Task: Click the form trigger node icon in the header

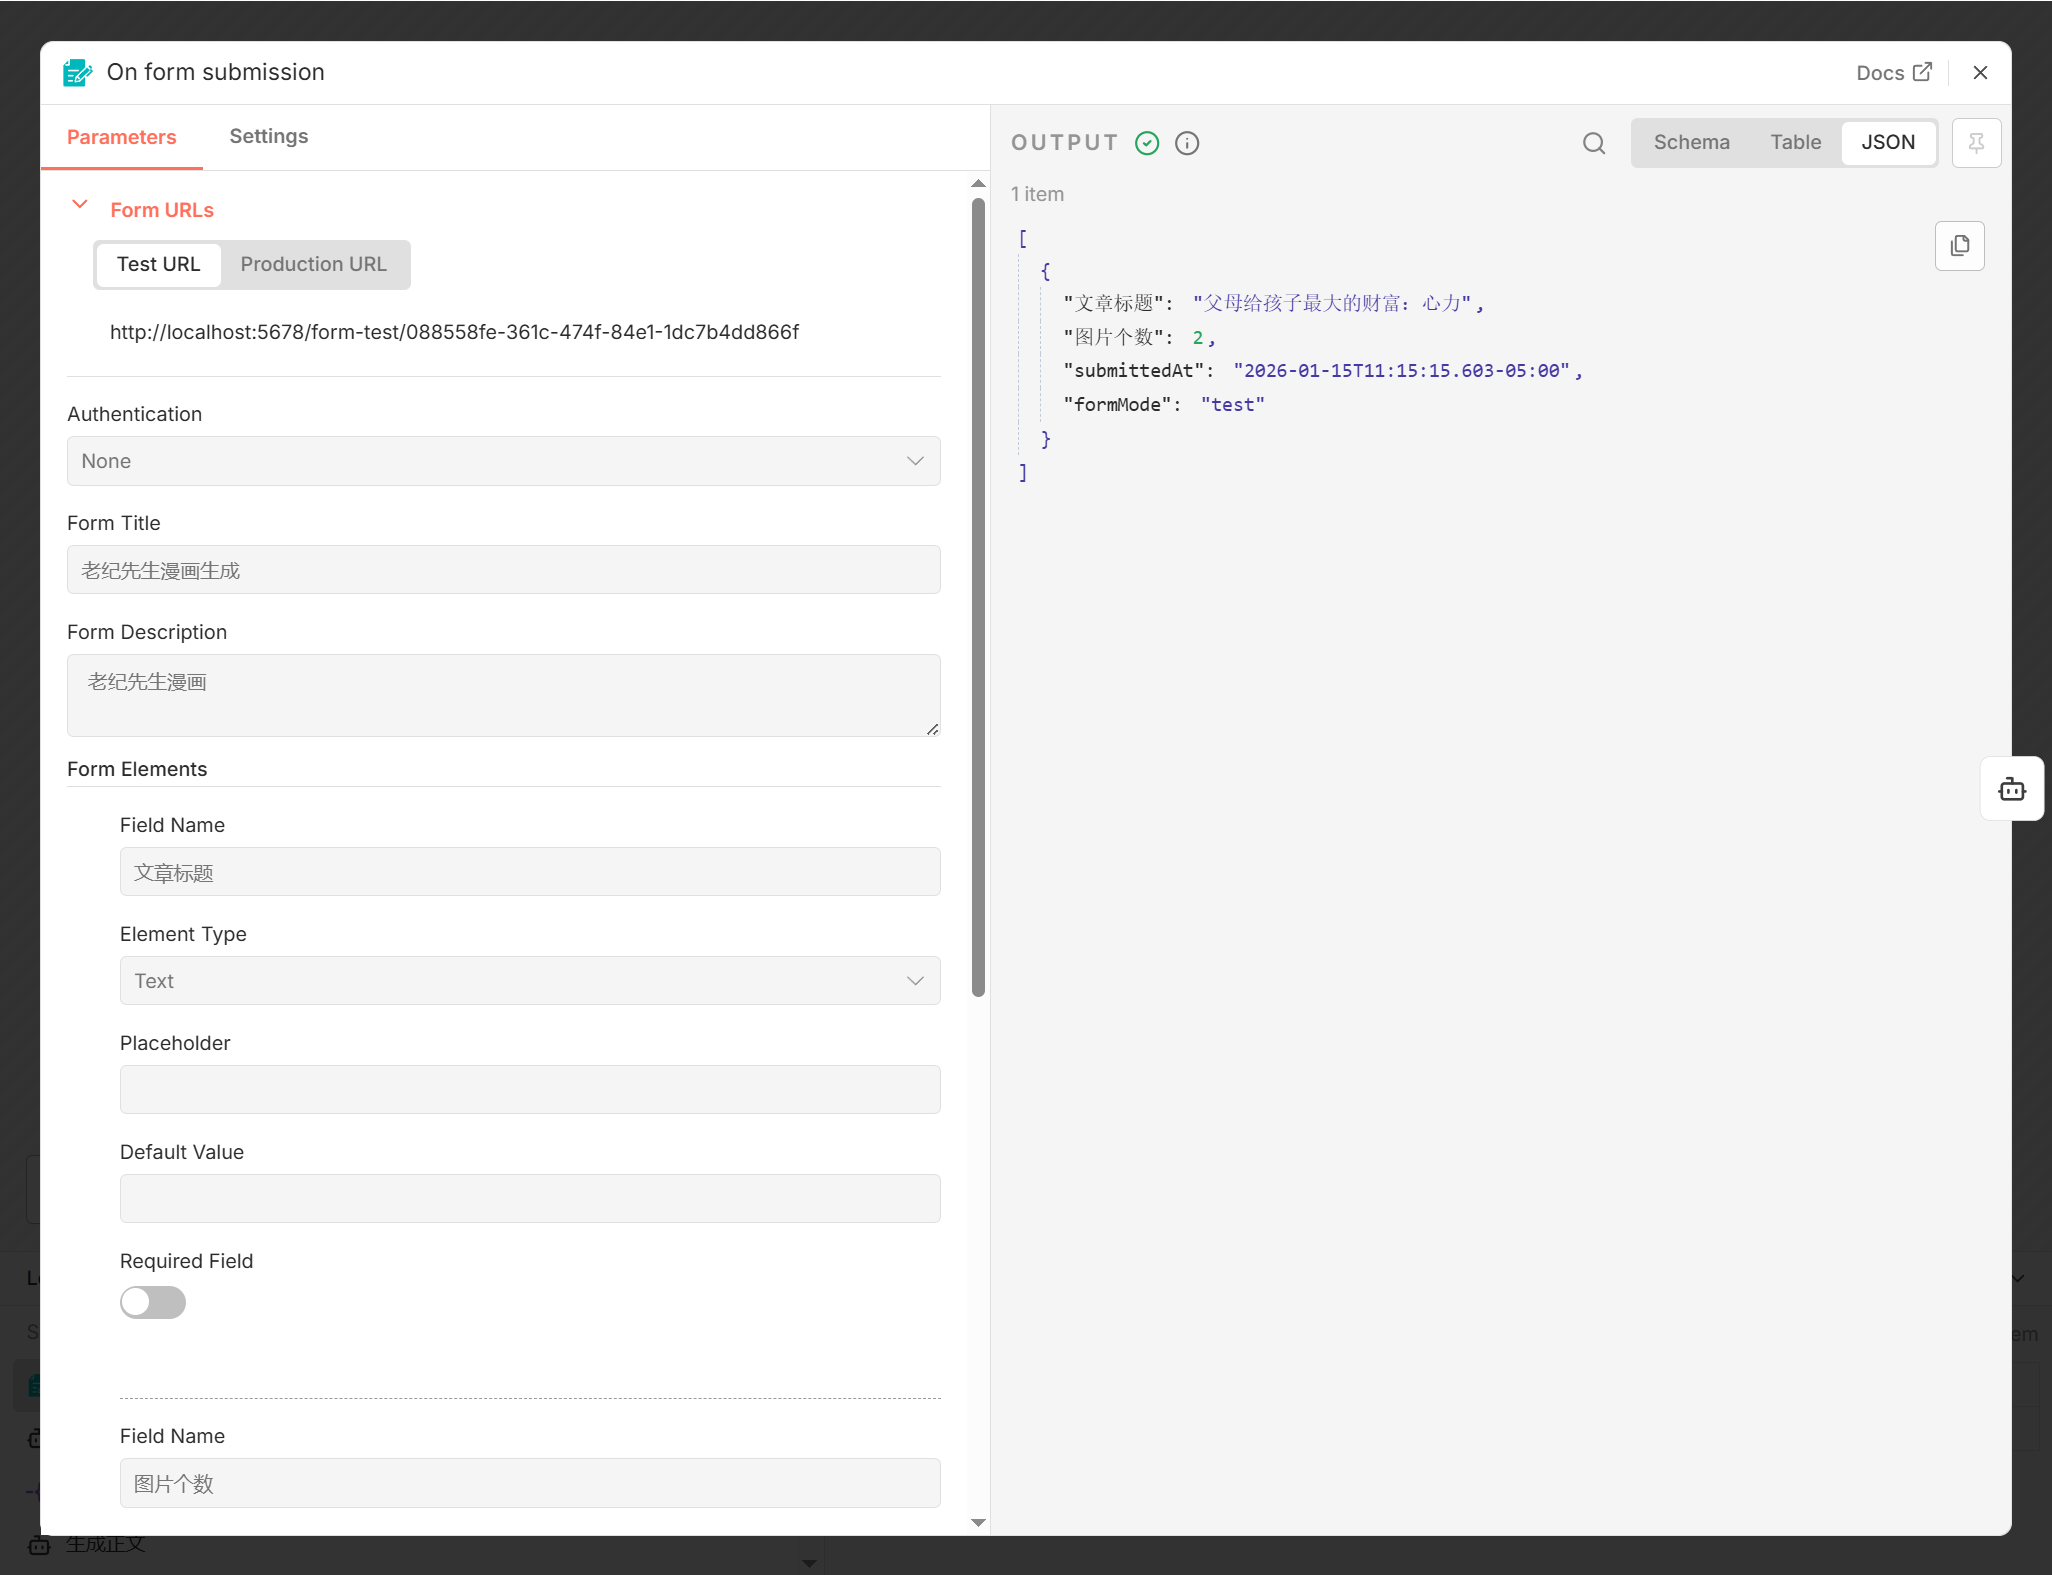Action: pyautogui.click(x=77, y=72)
